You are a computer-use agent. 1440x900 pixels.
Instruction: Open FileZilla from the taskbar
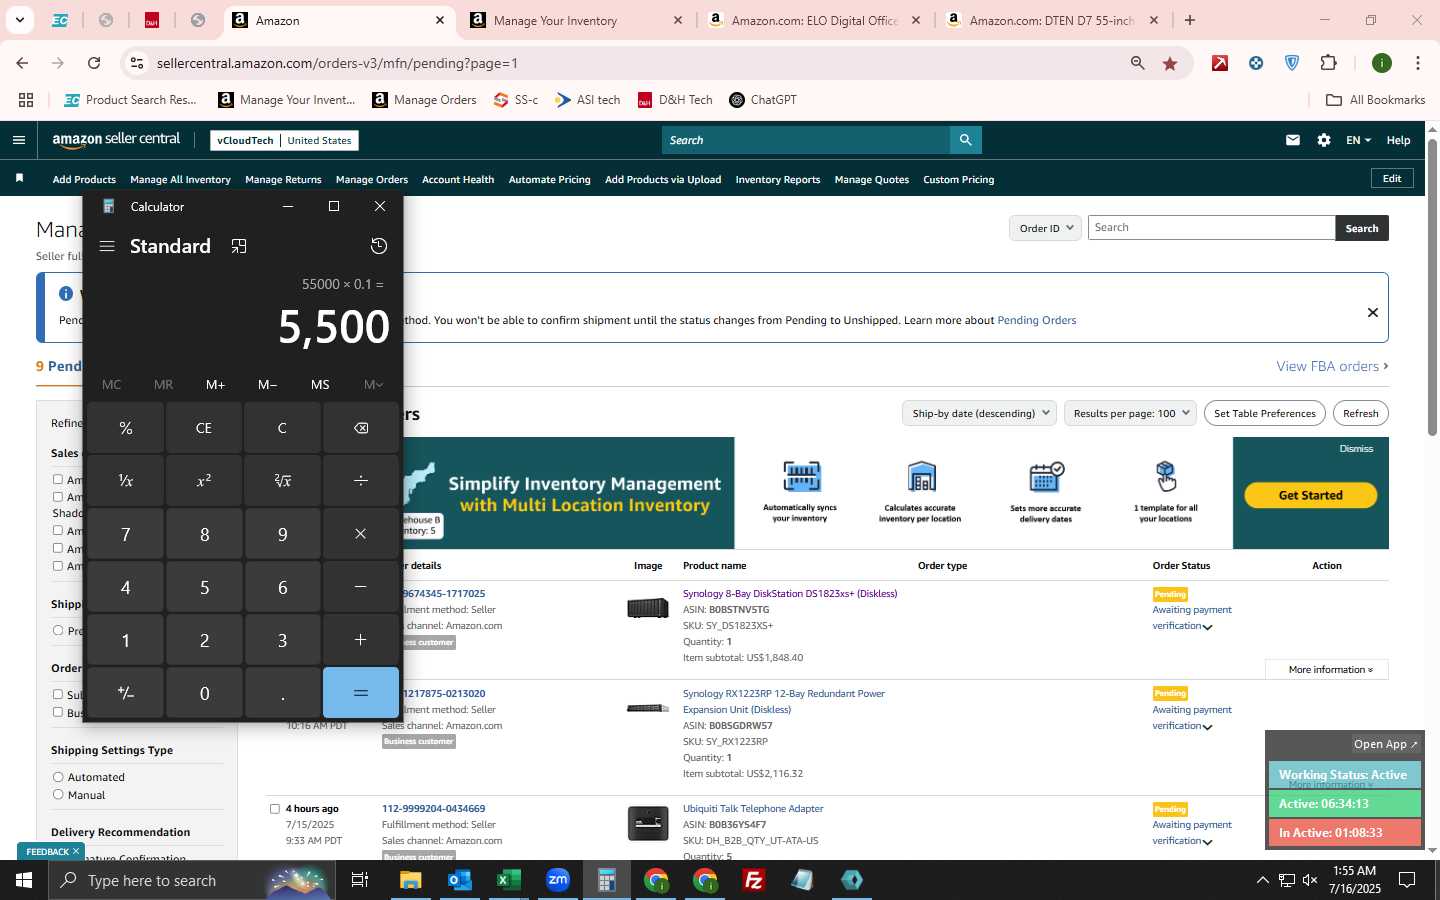[754, 880]
